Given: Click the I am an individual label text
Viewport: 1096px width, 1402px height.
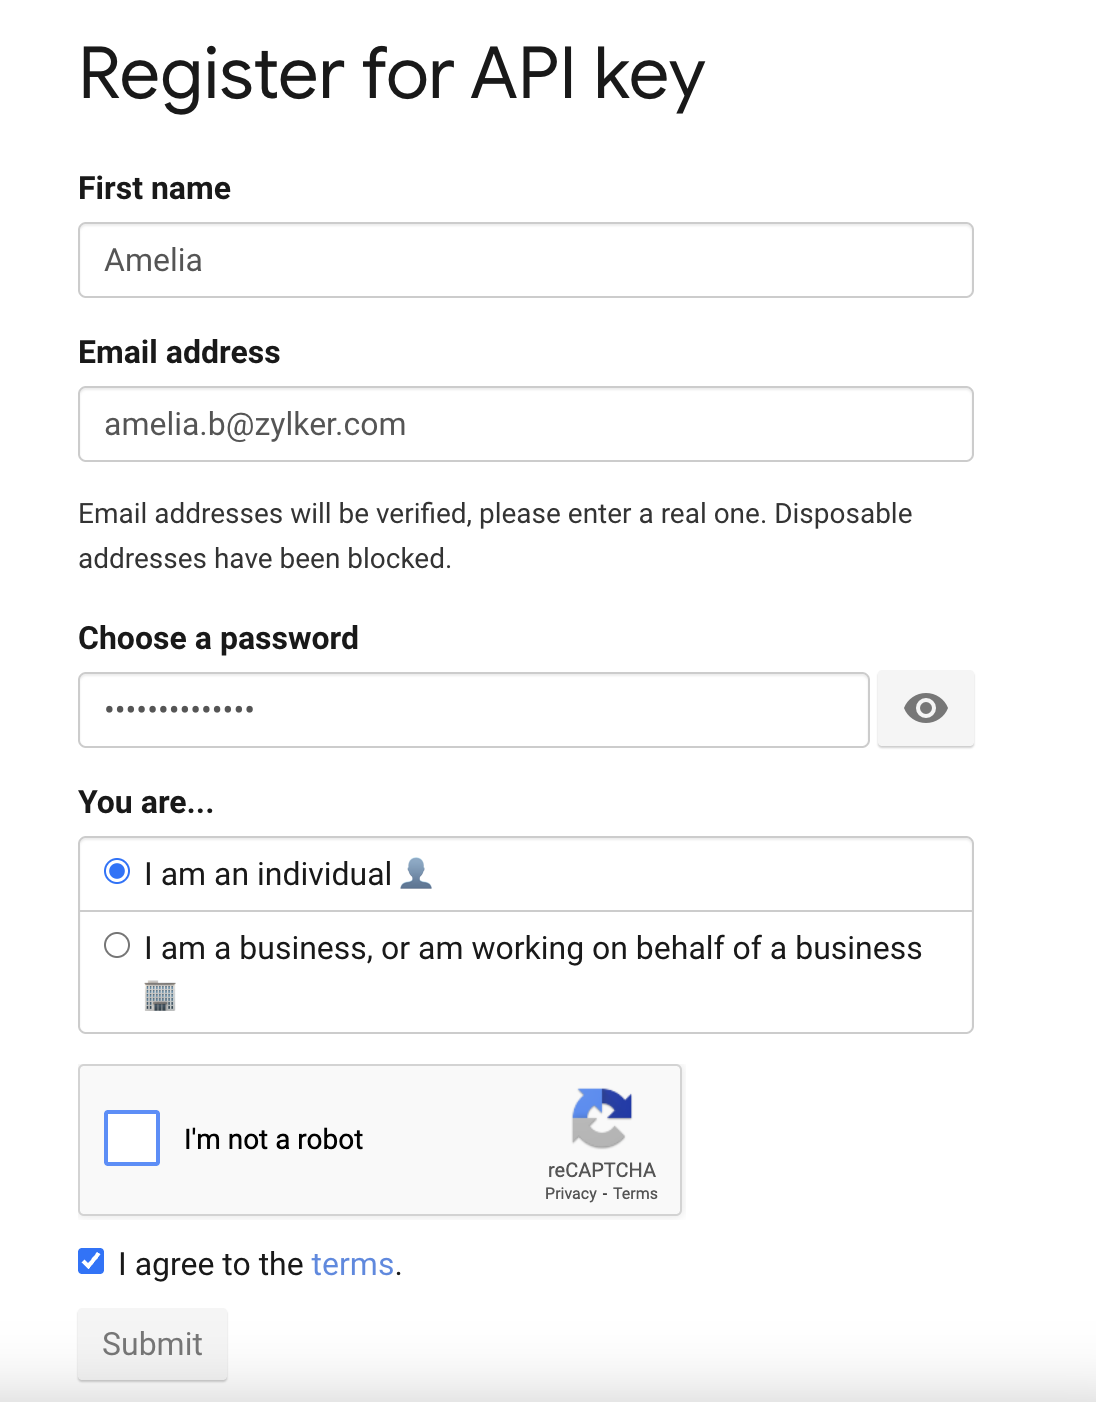Looking at the screenshot, I should click(x=268, y=874).
